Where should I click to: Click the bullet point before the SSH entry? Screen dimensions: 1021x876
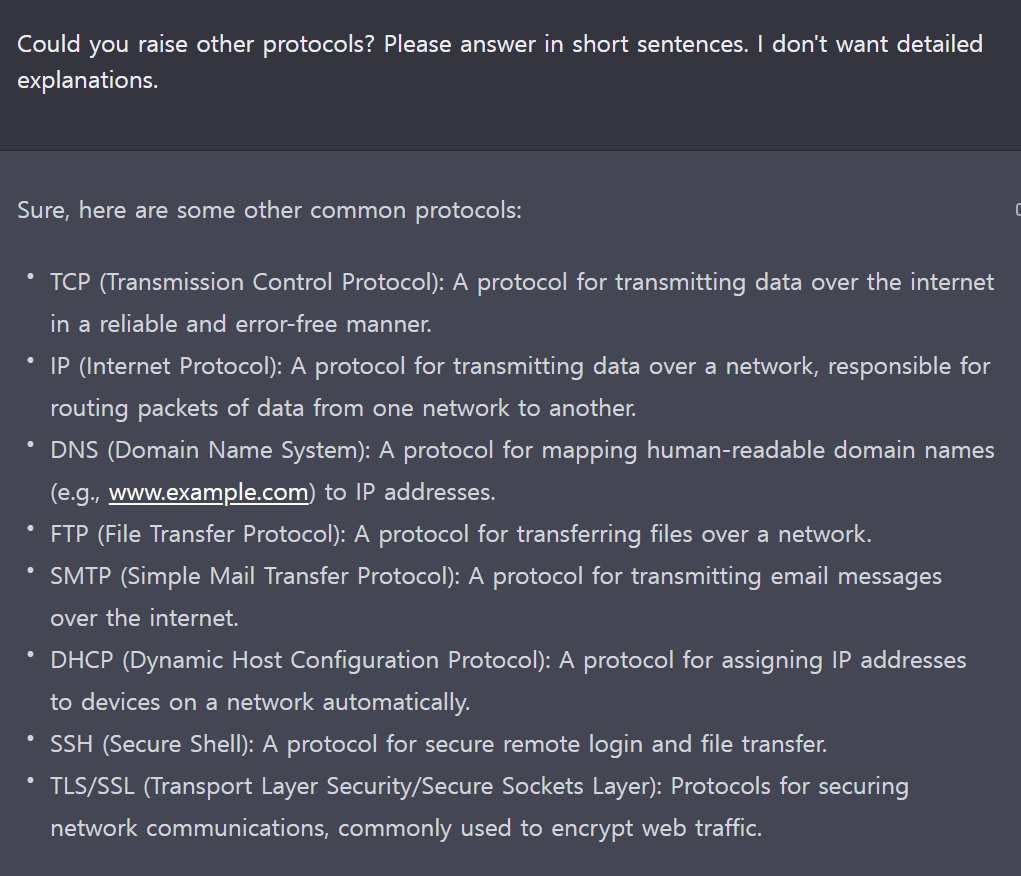[30, 739]
